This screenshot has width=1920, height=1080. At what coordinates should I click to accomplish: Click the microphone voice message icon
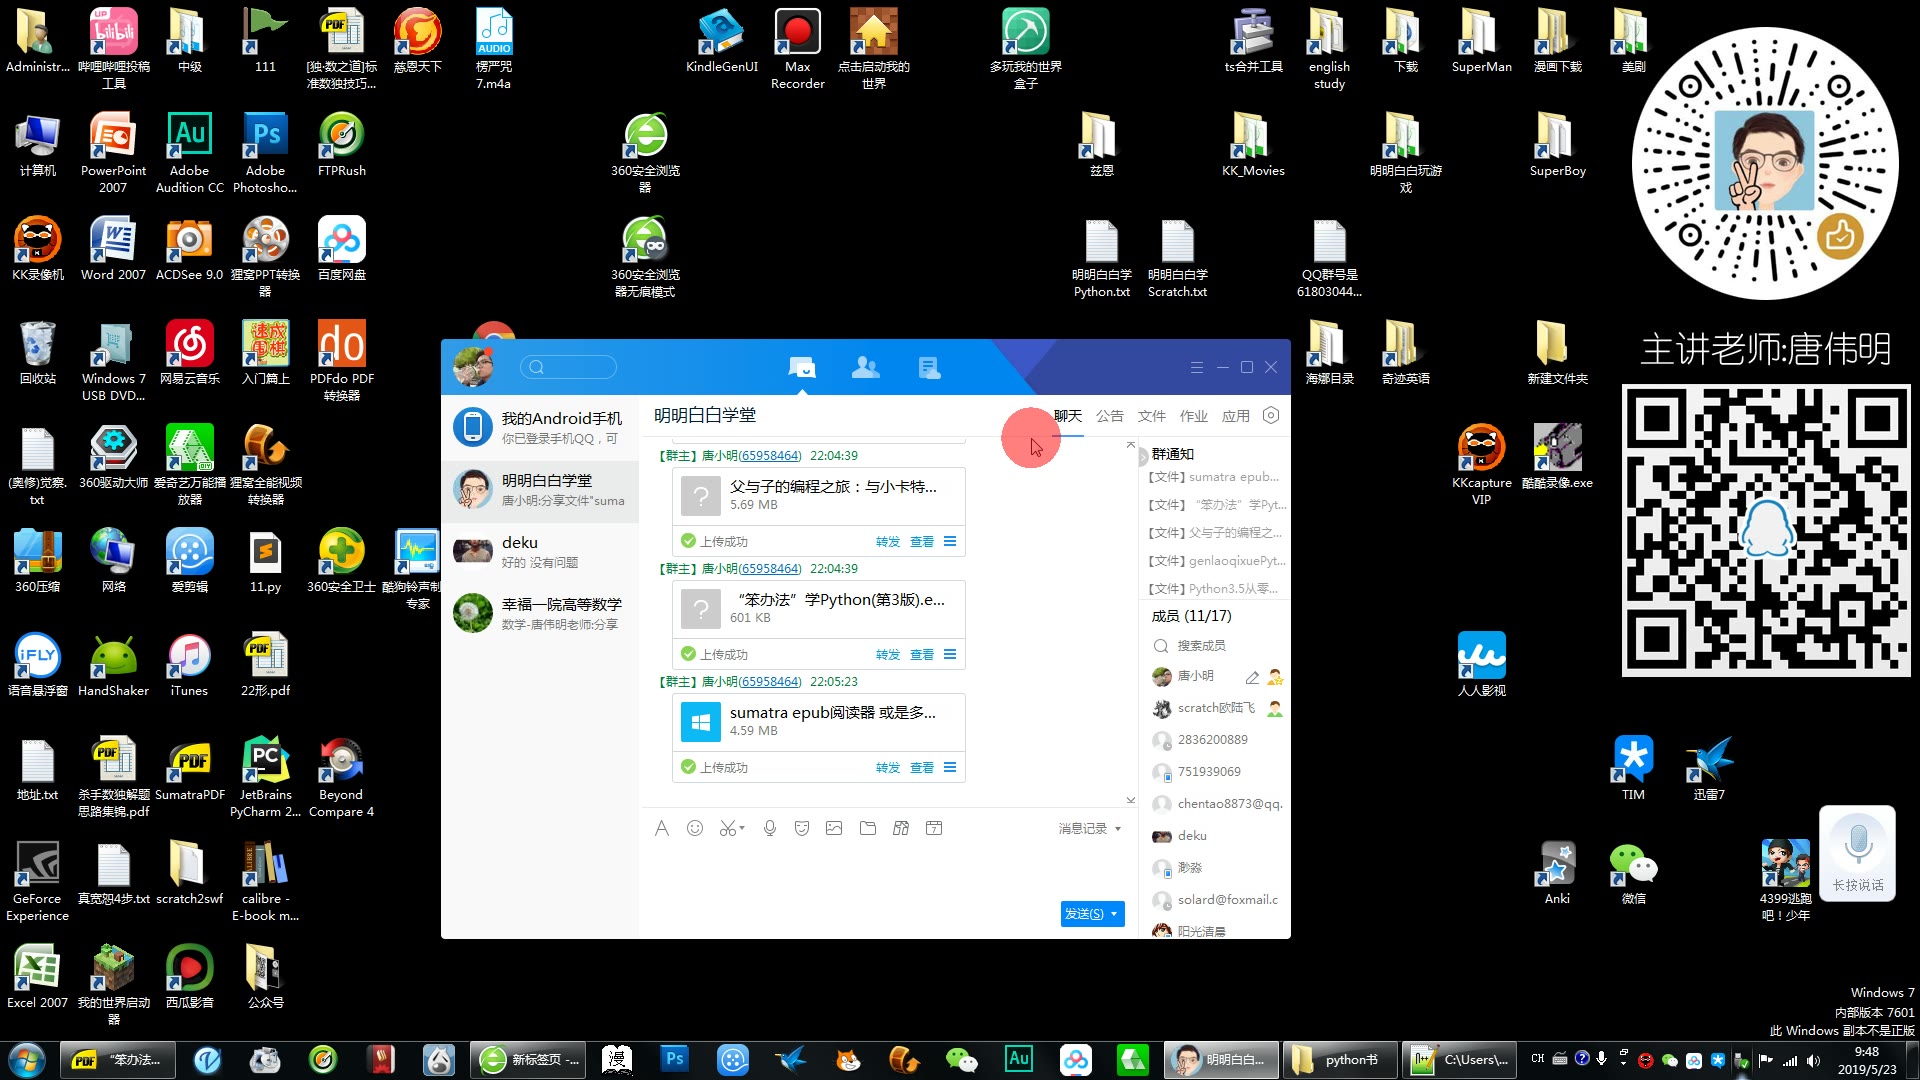[769, 828]
